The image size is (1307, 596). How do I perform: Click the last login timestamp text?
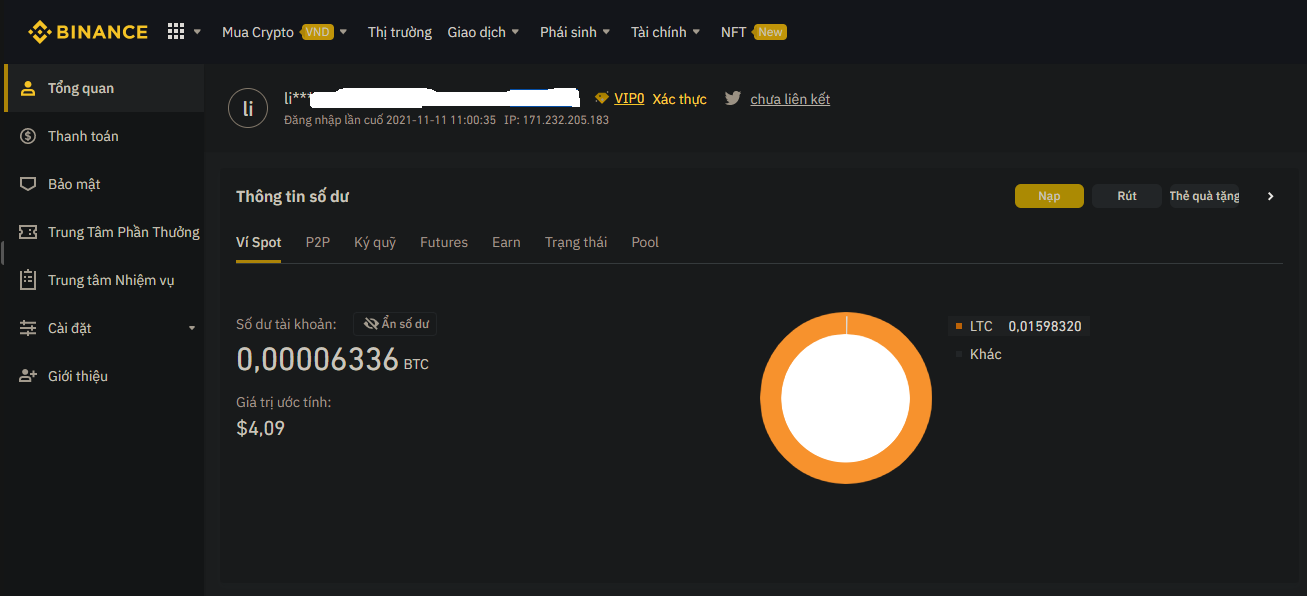390,120
